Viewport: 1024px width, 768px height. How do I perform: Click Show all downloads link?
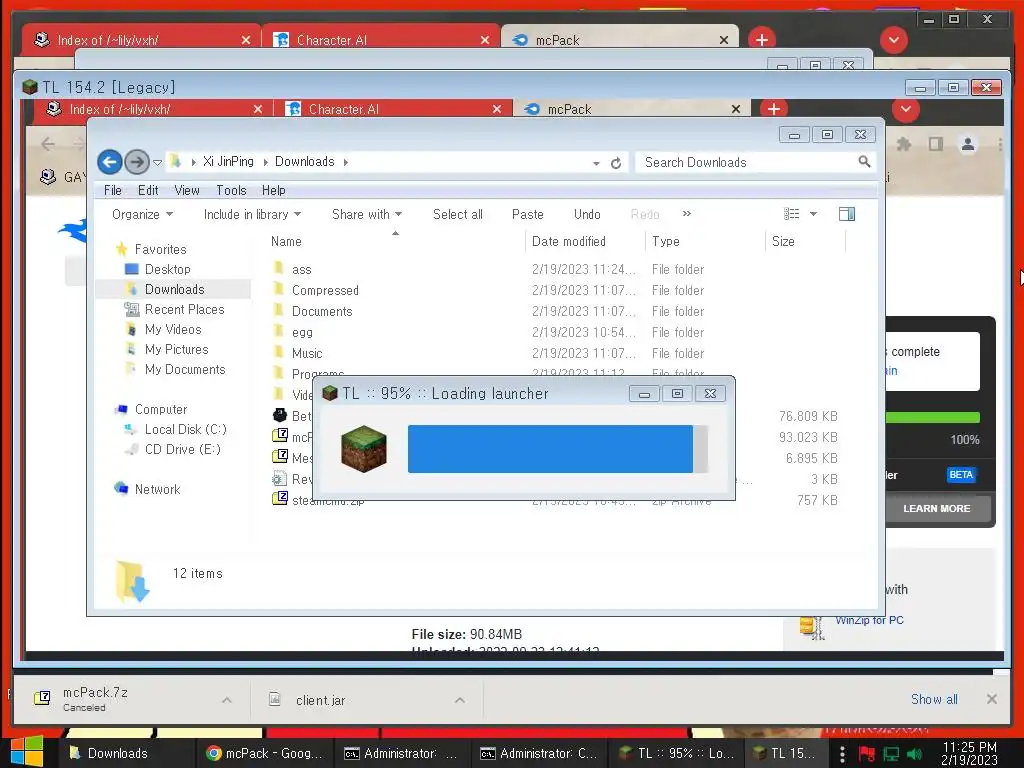coord(934,699)
